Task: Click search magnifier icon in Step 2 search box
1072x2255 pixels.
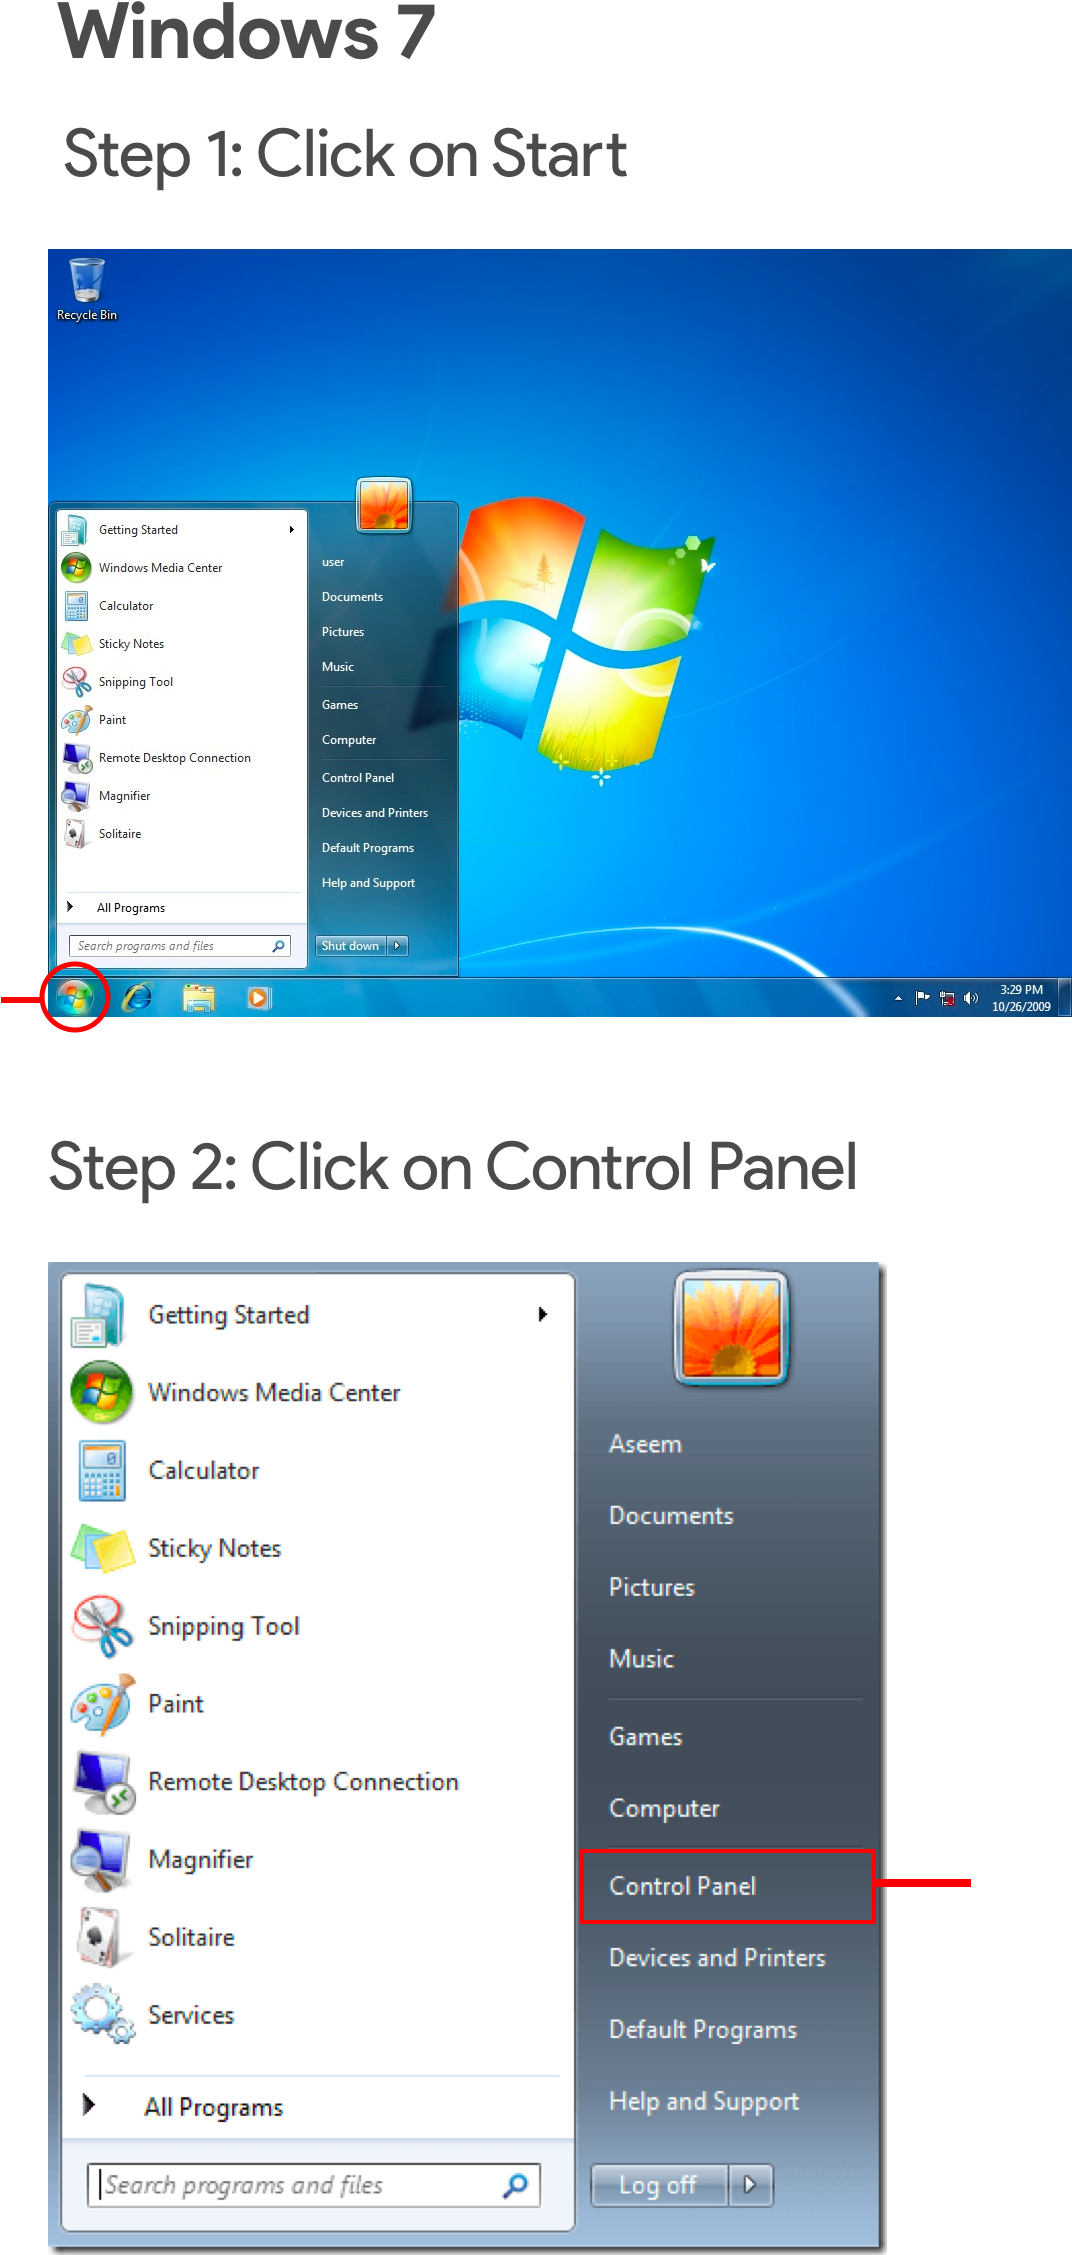Action: (x=515, y=2186)
